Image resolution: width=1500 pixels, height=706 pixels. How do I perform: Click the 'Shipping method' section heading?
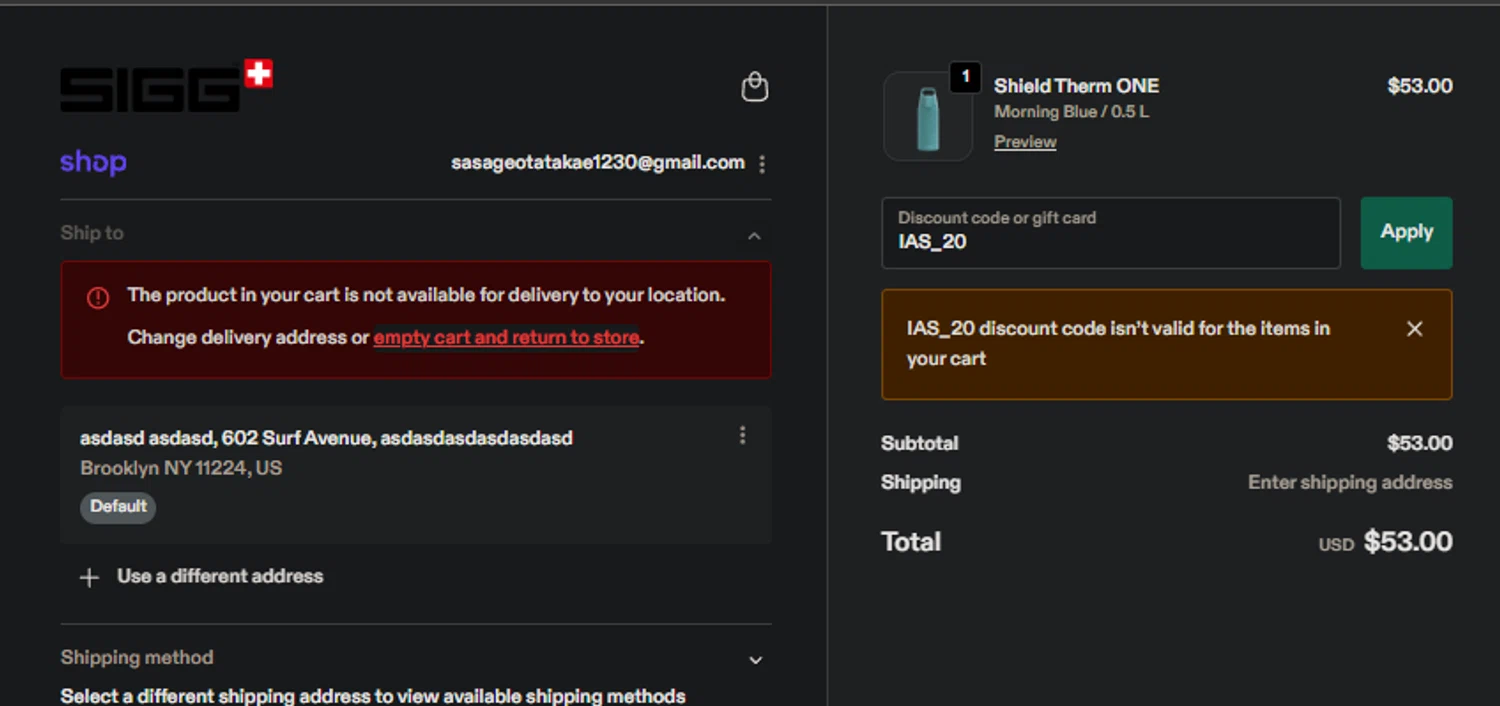tap(137, 657)
